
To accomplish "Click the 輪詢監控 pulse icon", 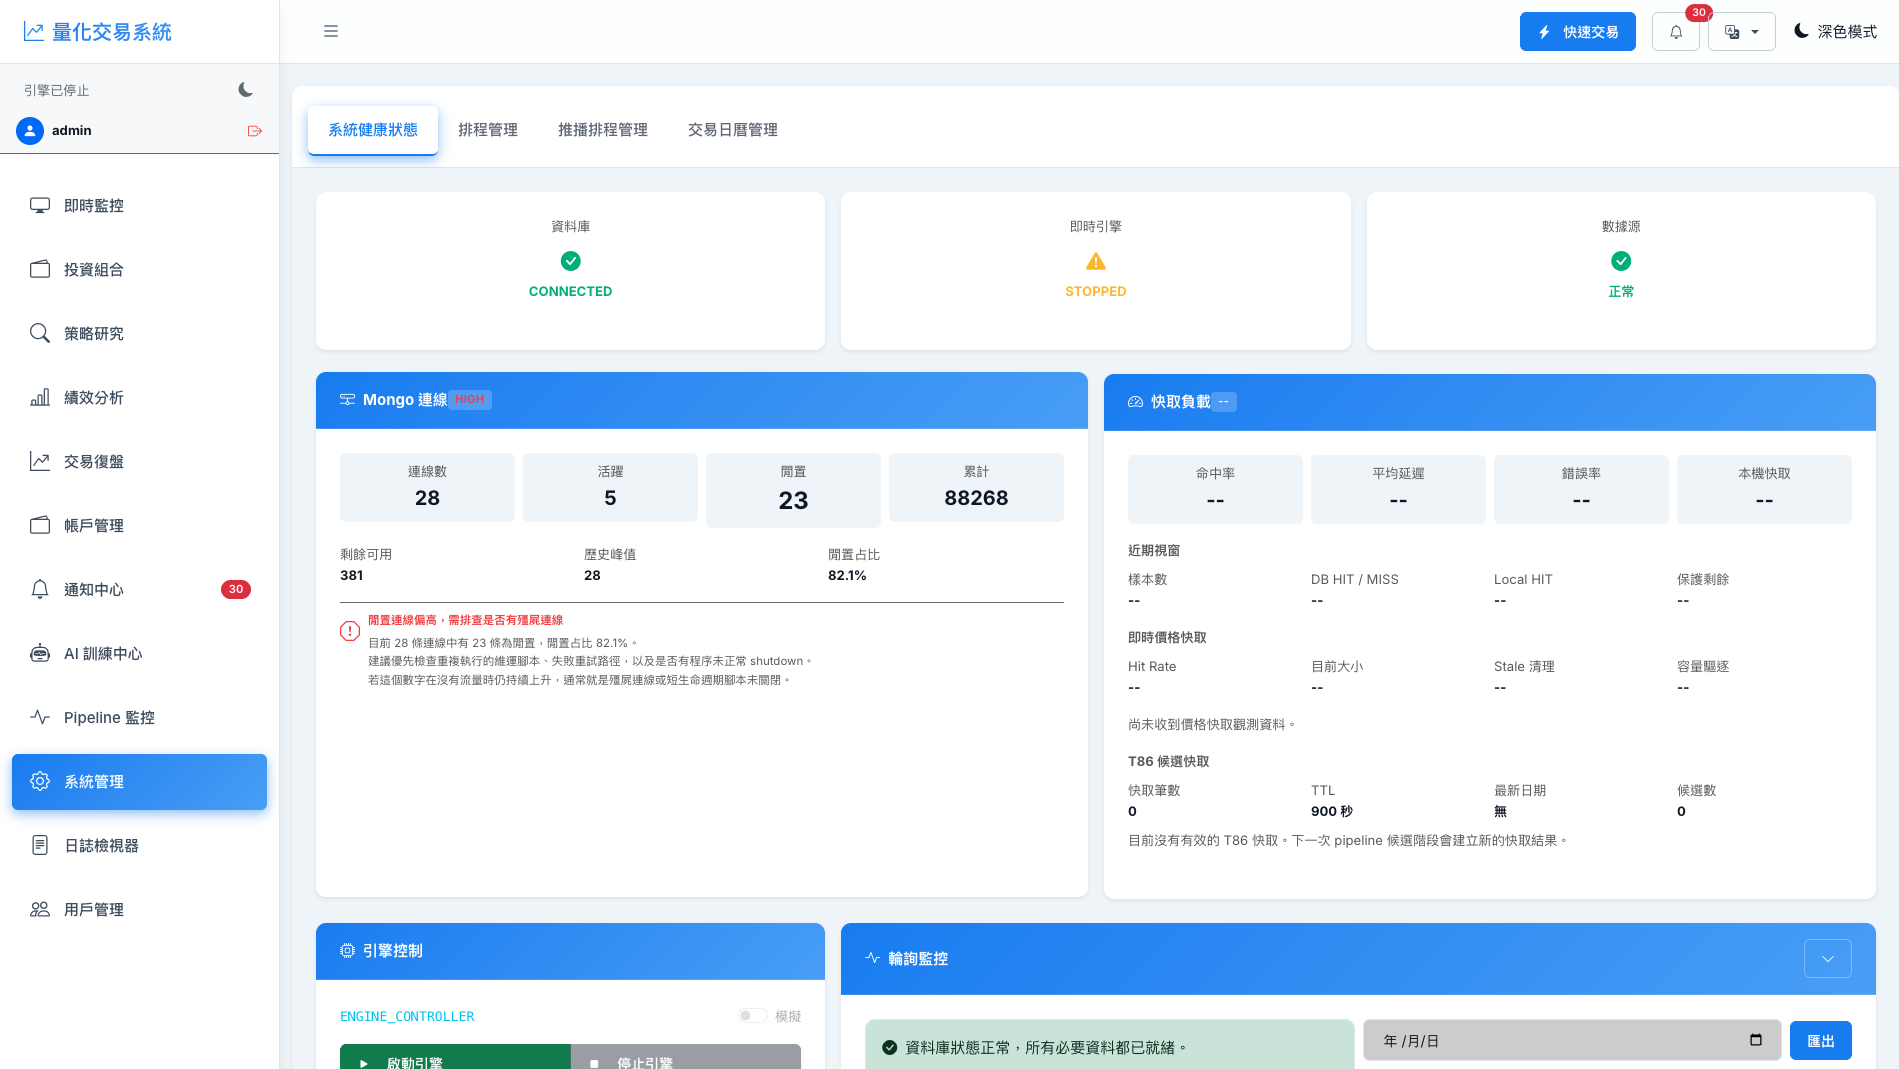I will 872,958.
